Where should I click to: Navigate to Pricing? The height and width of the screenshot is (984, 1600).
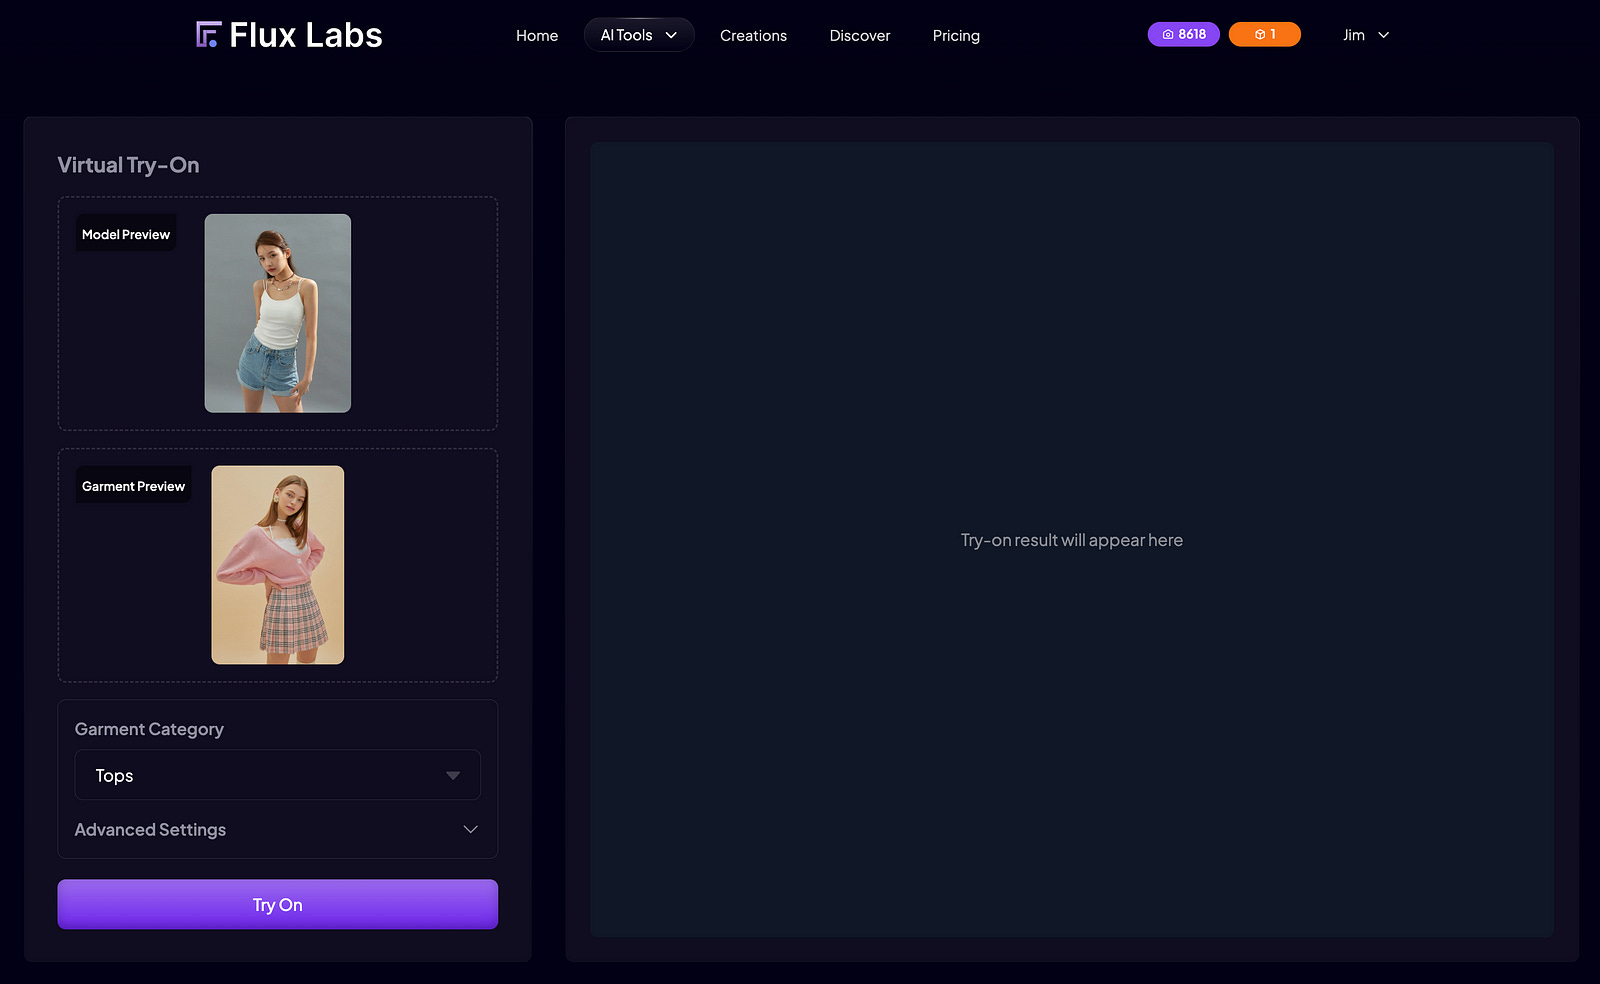pos(956,35)
